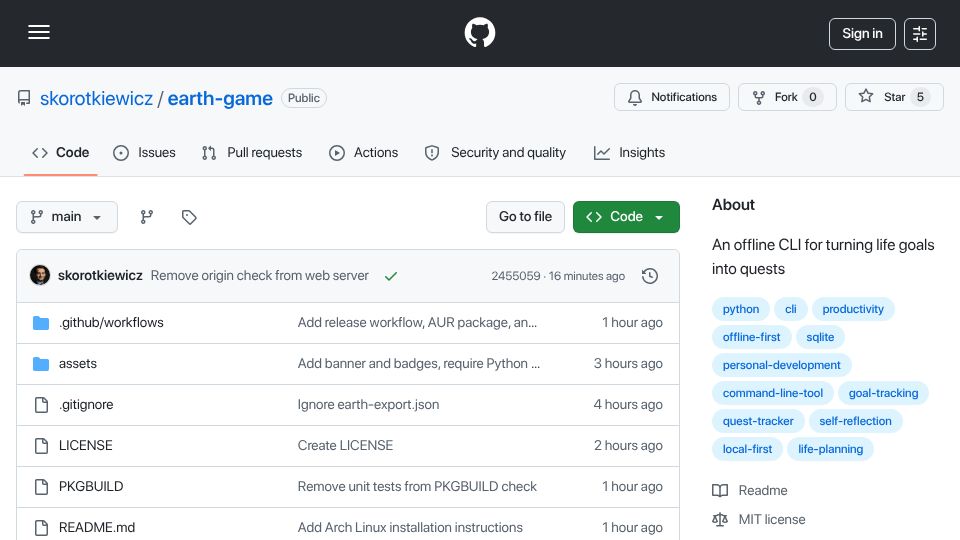Image resolution: width=960 pixels, height=540 pixels.
Task: Open the Insights tab
Action: click(x=629, y=152)
